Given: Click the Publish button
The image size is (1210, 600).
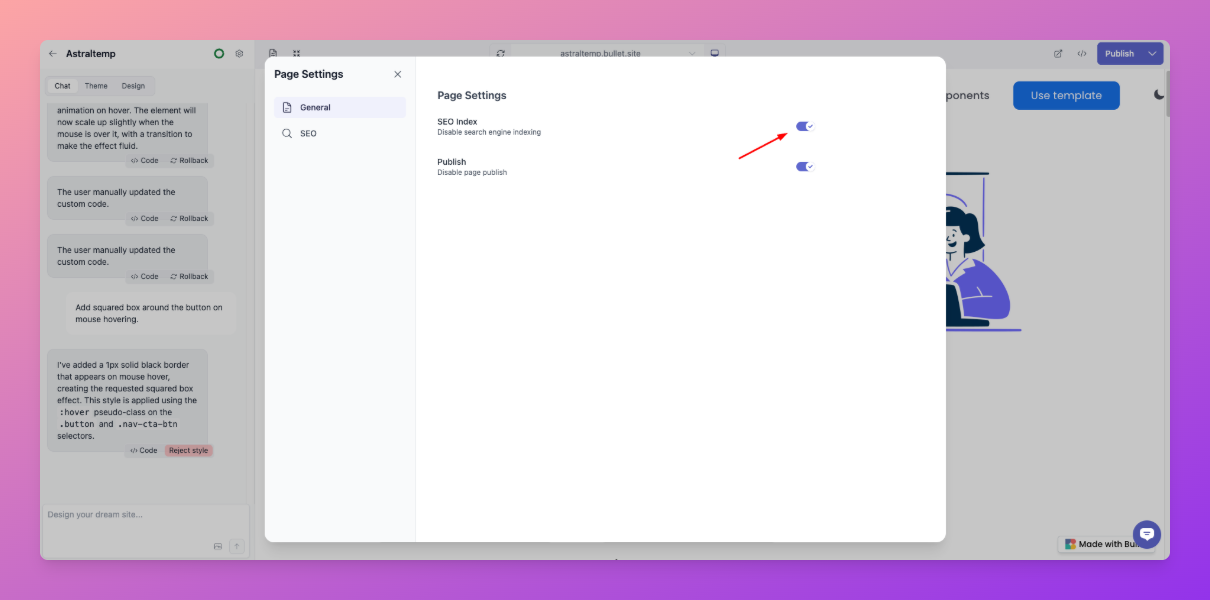Looking at the screenshot, I should click(x=1119, y=54).
